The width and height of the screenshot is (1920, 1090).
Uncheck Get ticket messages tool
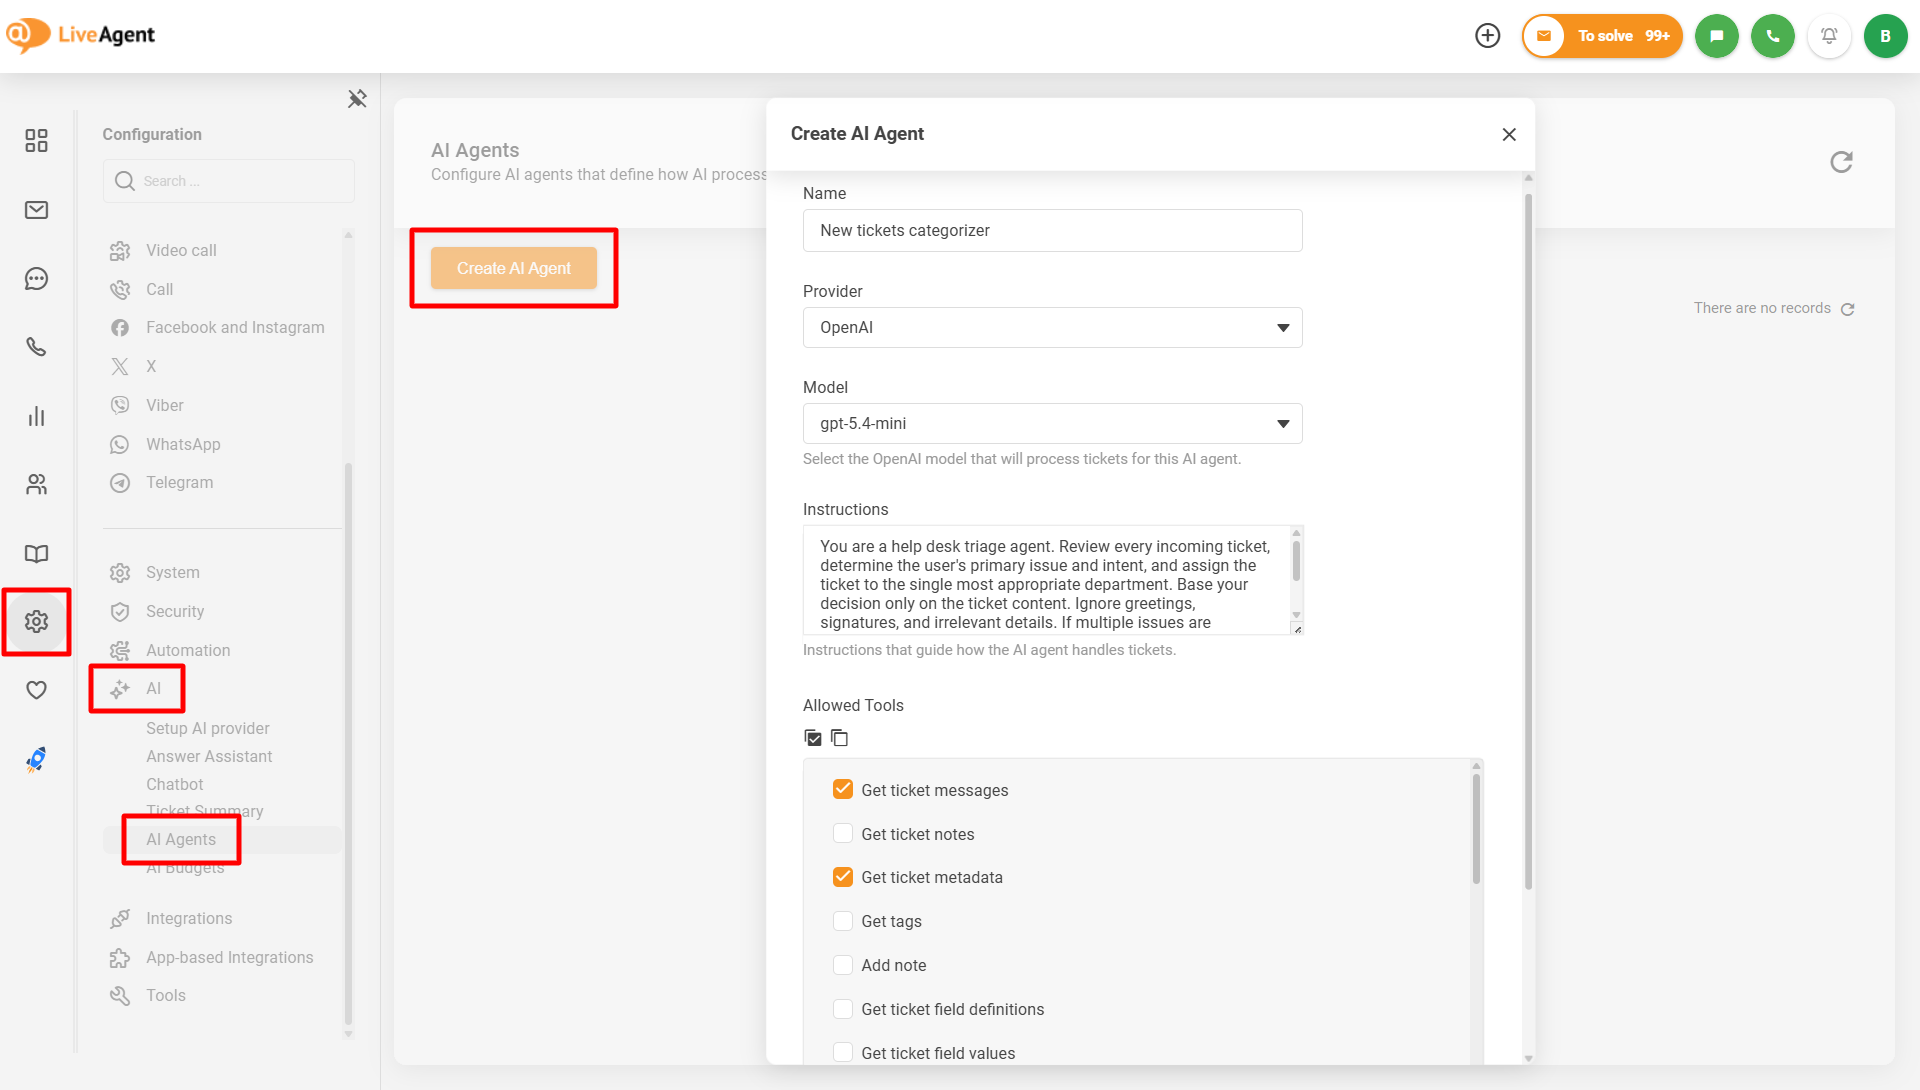(843, 790)
